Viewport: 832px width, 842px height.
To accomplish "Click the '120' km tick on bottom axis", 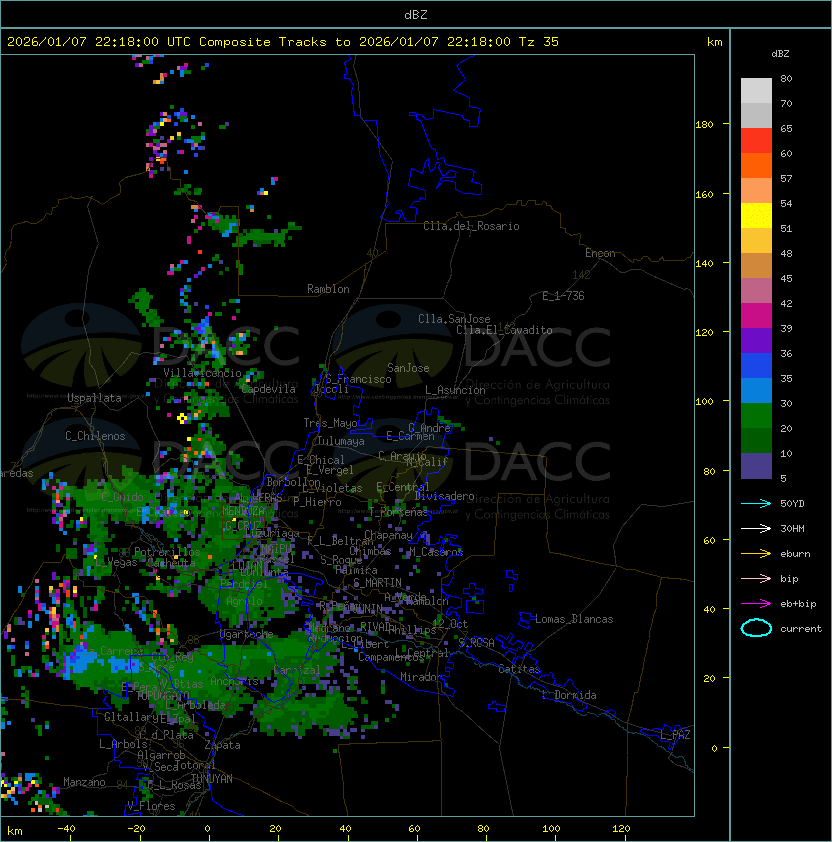I will pos(621,829).
